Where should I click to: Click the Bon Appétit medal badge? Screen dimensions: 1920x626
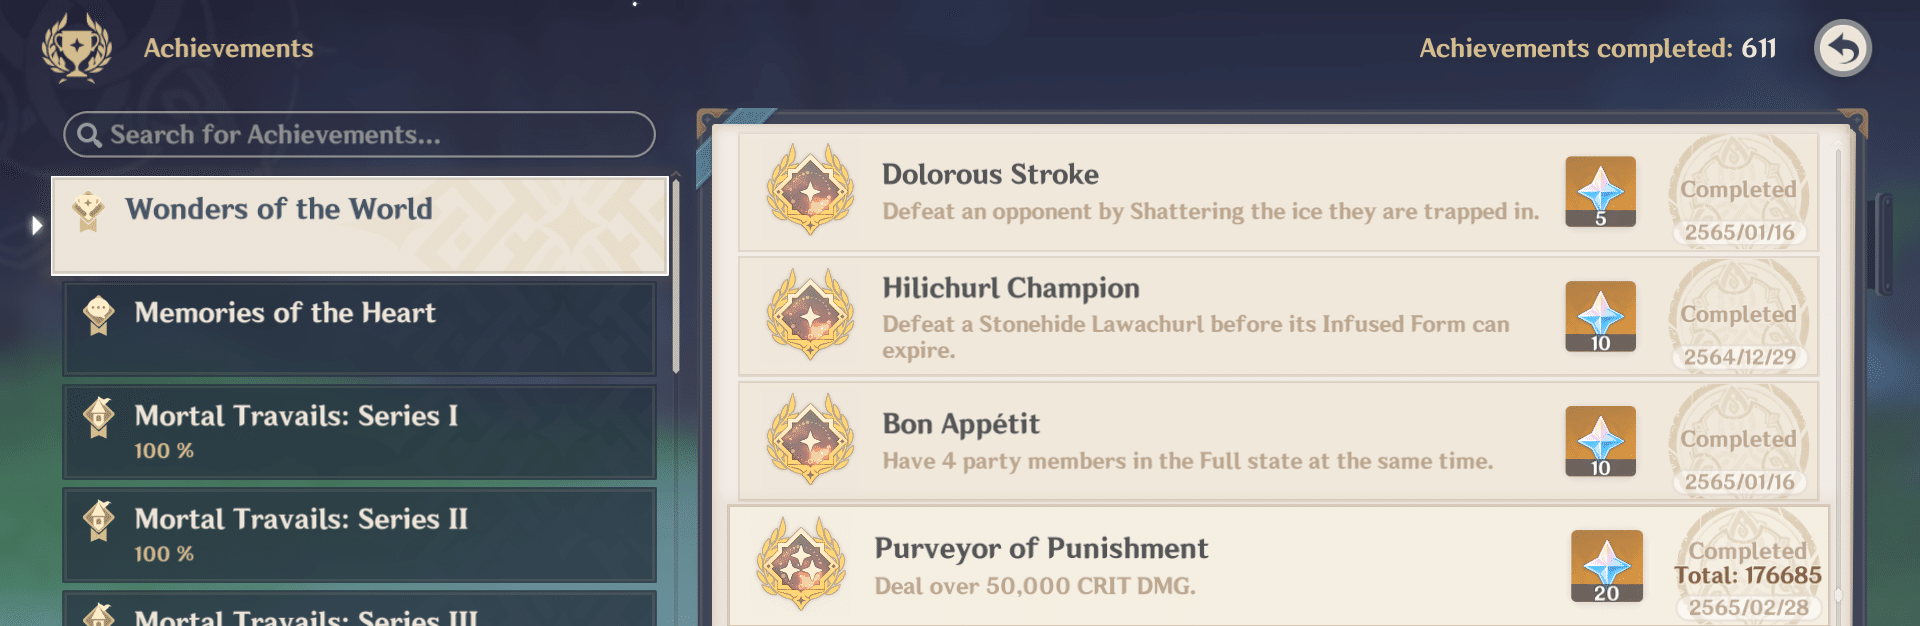point(810,439)
